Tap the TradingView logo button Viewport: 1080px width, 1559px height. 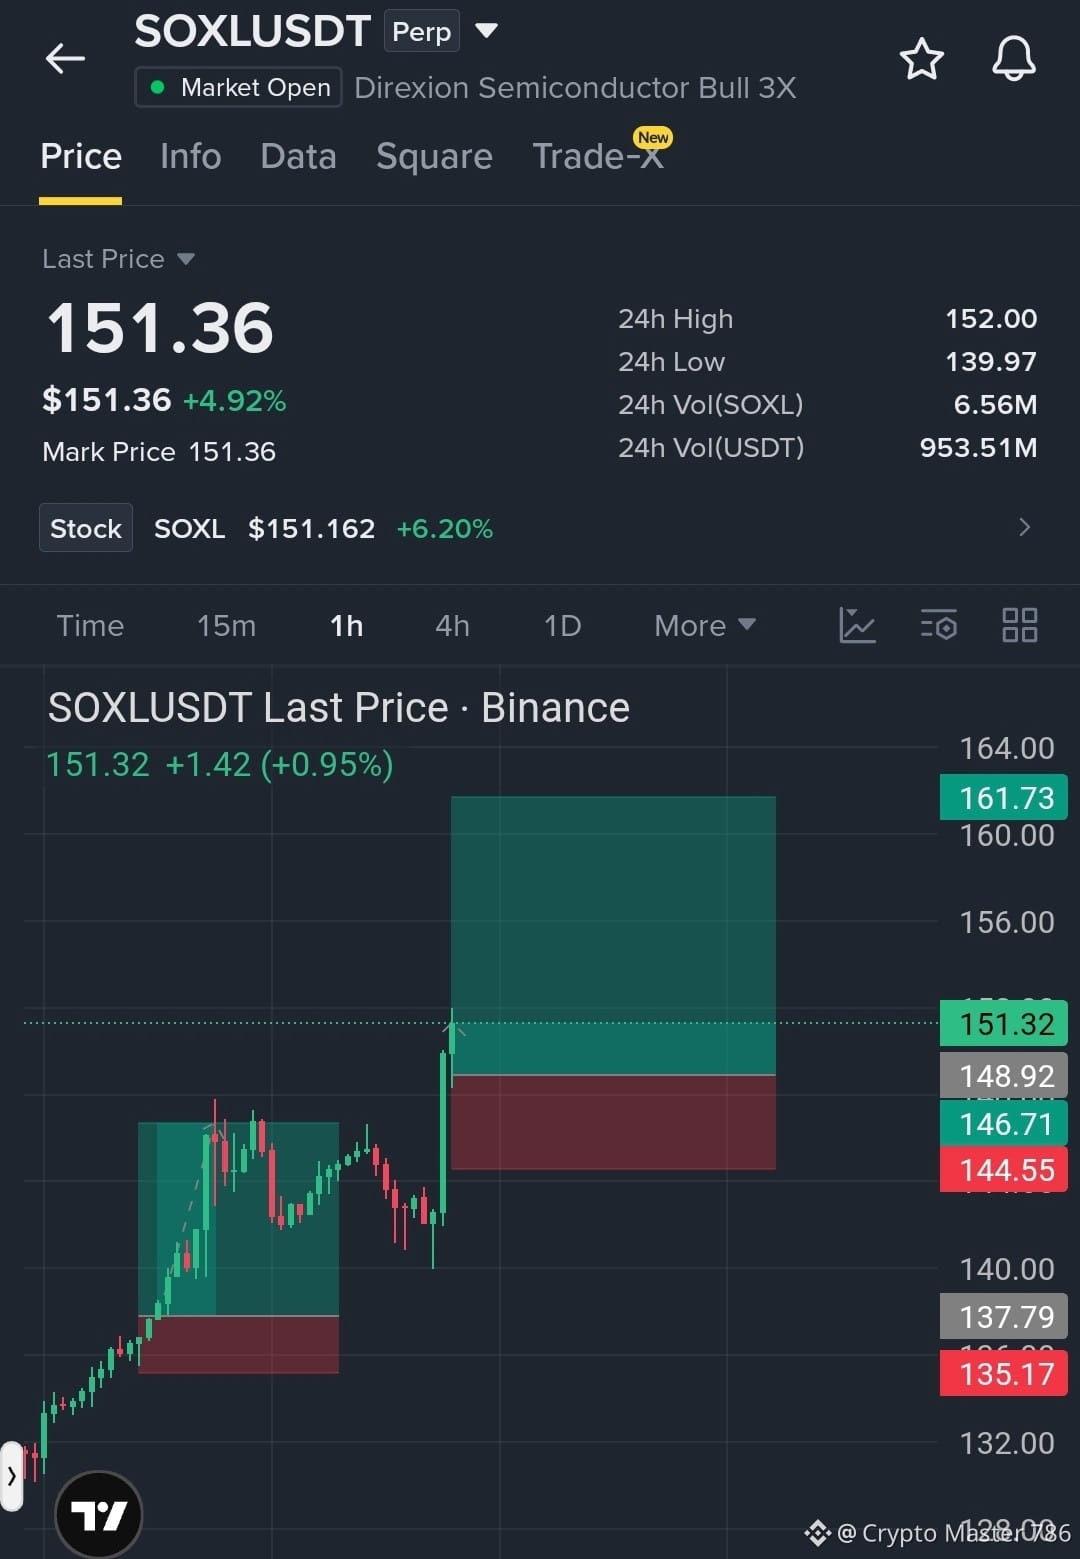coord(99,1514)
